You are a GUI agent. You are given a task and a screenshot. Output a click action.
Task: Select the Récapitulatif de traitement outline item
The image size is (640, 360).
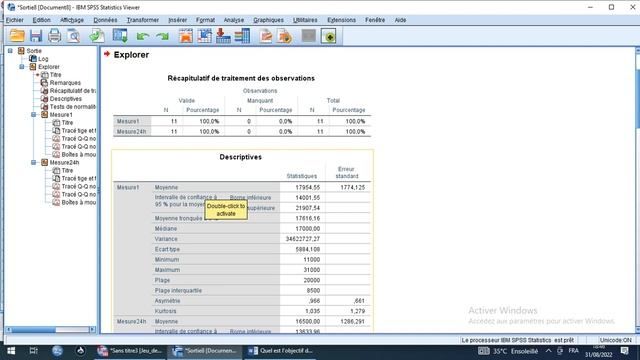tap(73, 91)
